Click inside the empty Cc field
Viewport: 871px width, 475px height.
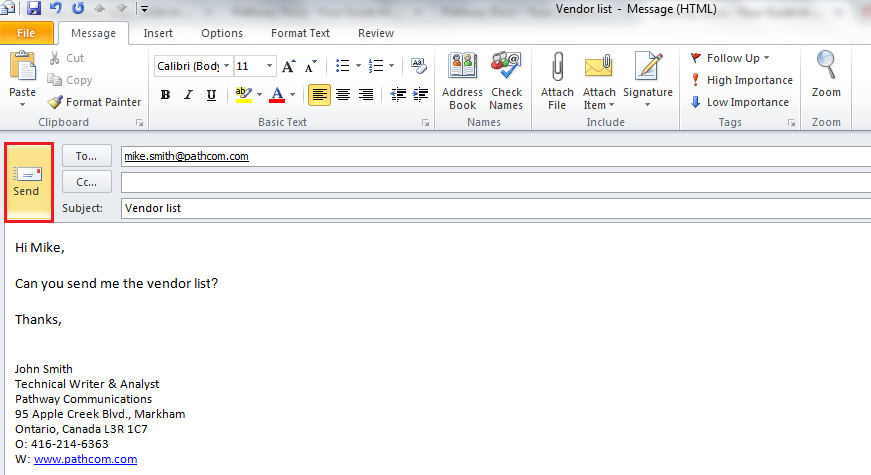(x=495, y=182)
